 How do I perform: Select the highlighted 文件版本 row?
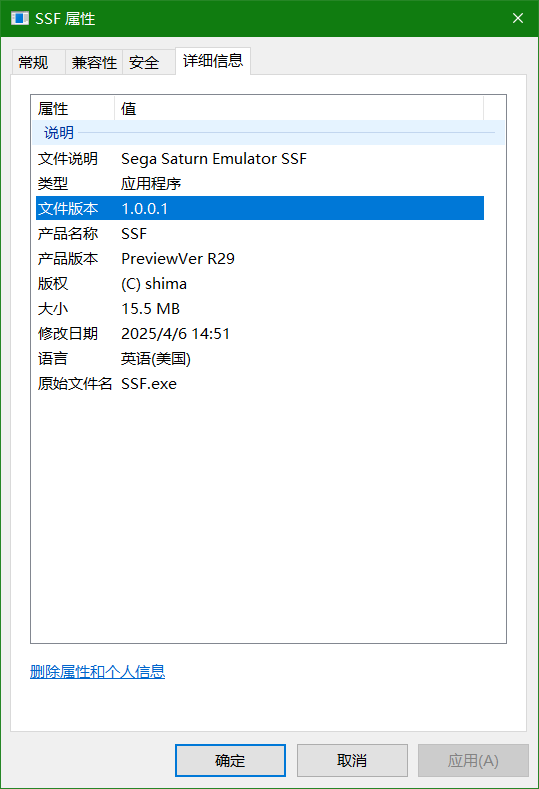point(260,208)
